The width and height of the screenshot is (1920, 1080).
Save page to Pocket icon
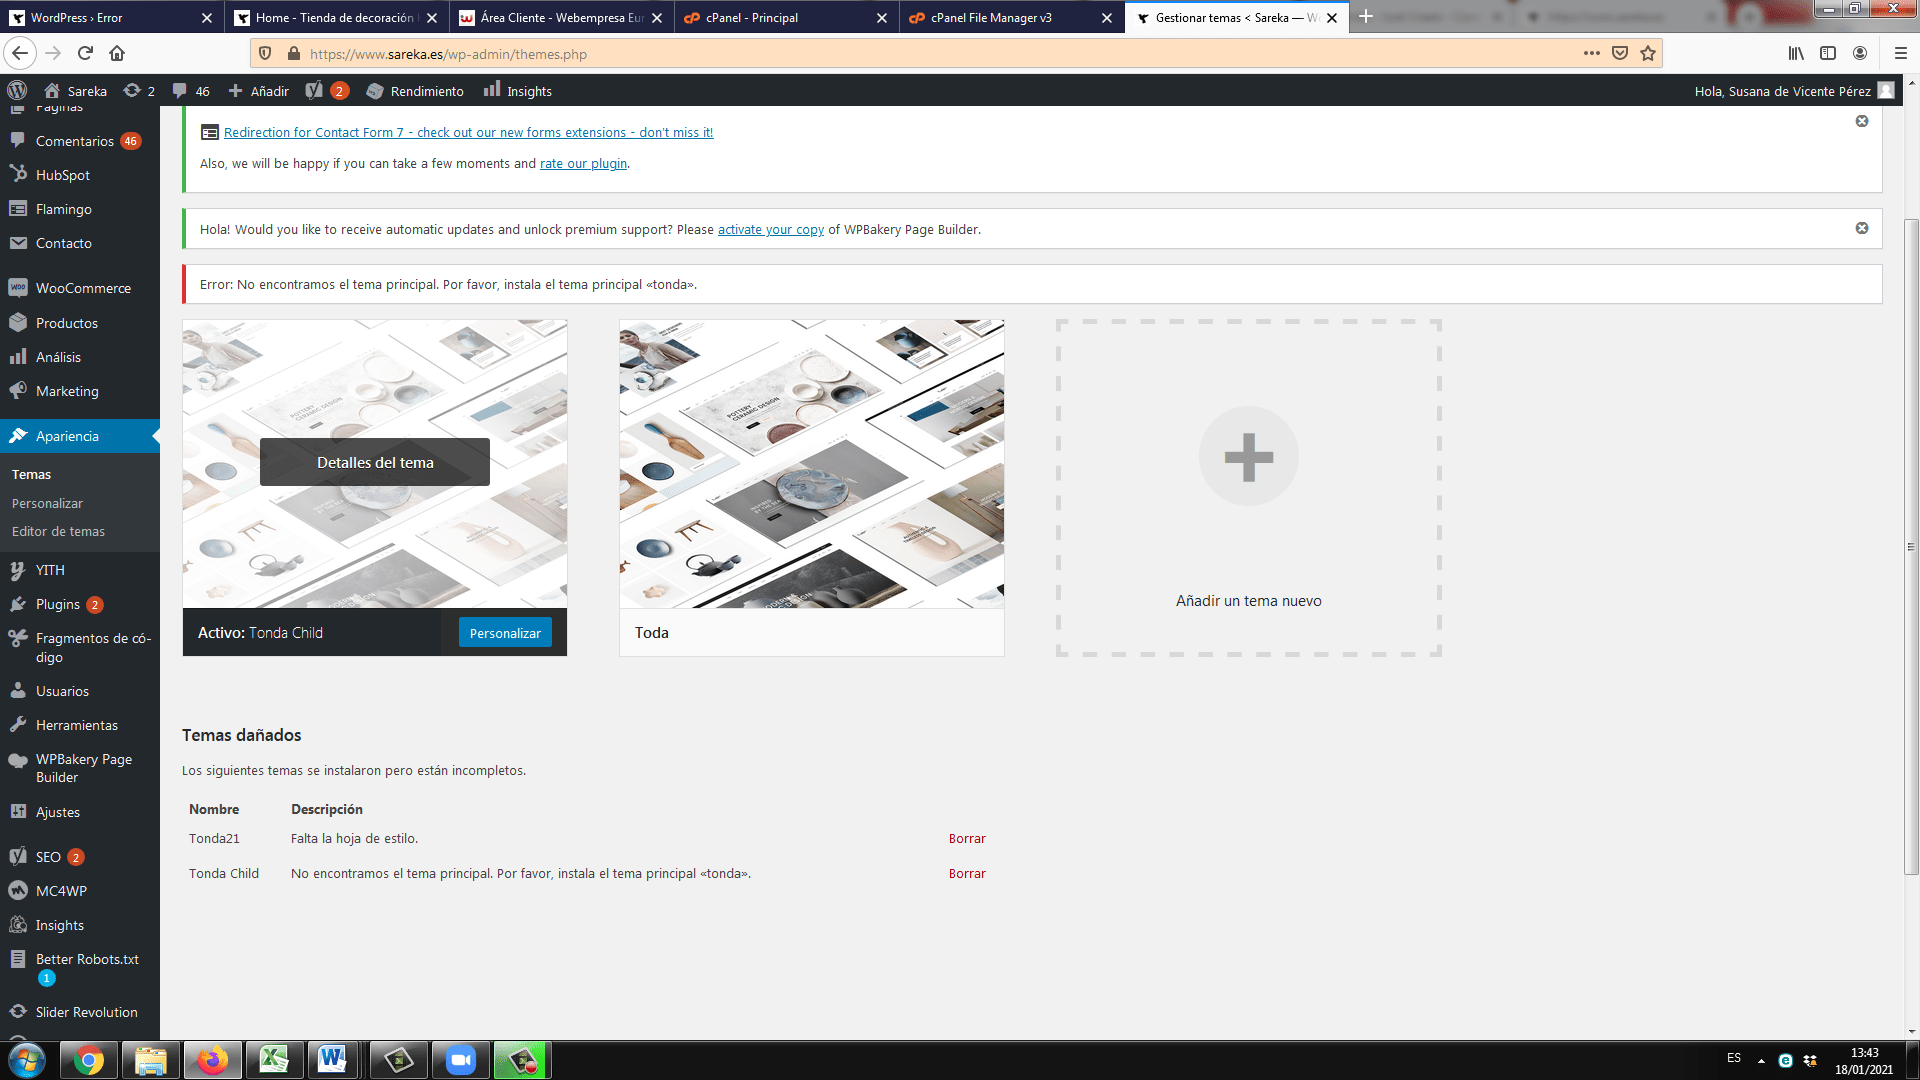pos(1620,54)
